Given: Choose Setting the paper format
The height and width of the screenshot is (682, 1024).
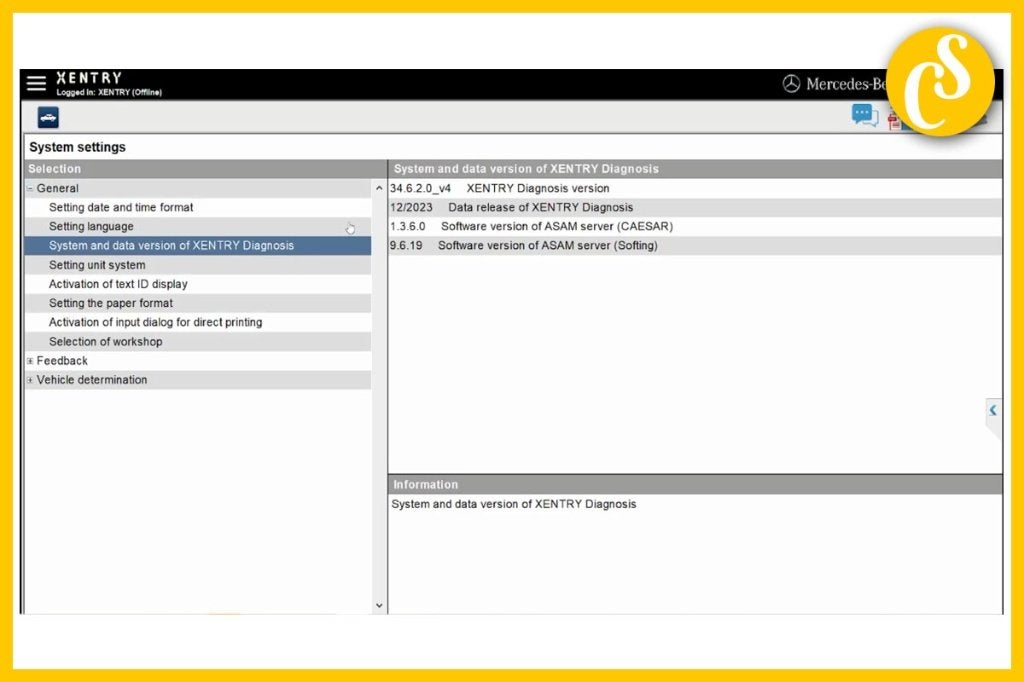Looking at the screenshot, I should [198, 303].
